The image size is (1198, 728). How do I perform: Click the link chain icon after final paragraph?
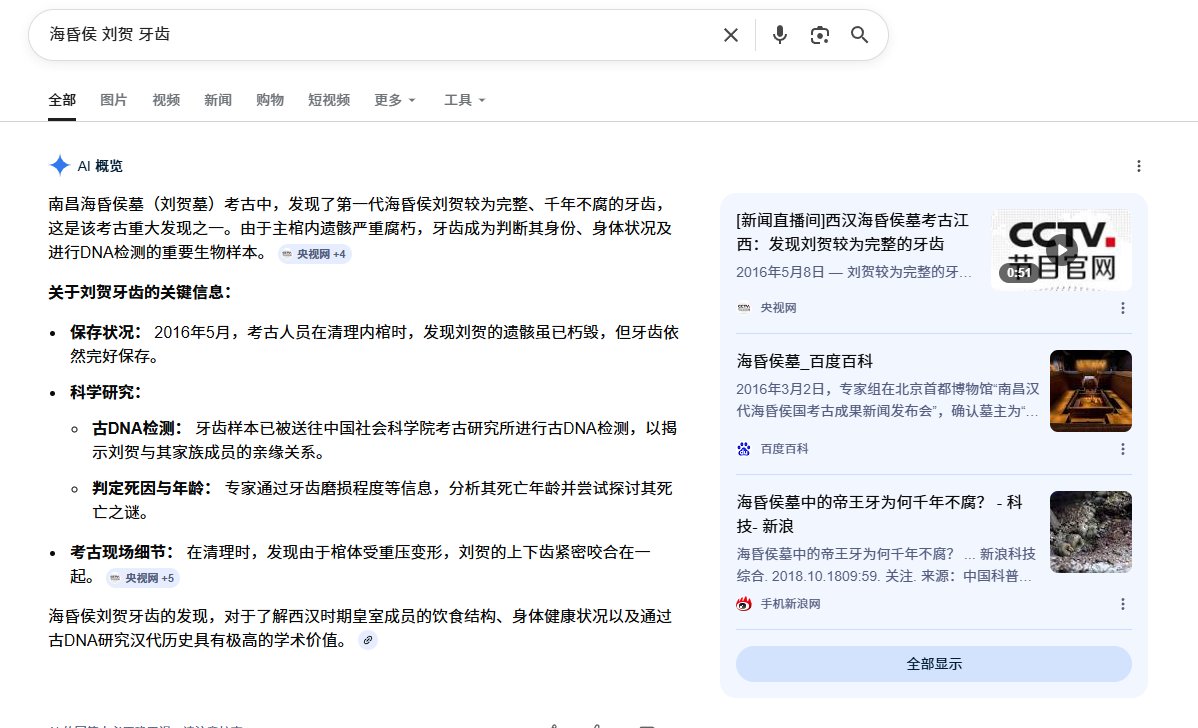[x=367, y=640]
